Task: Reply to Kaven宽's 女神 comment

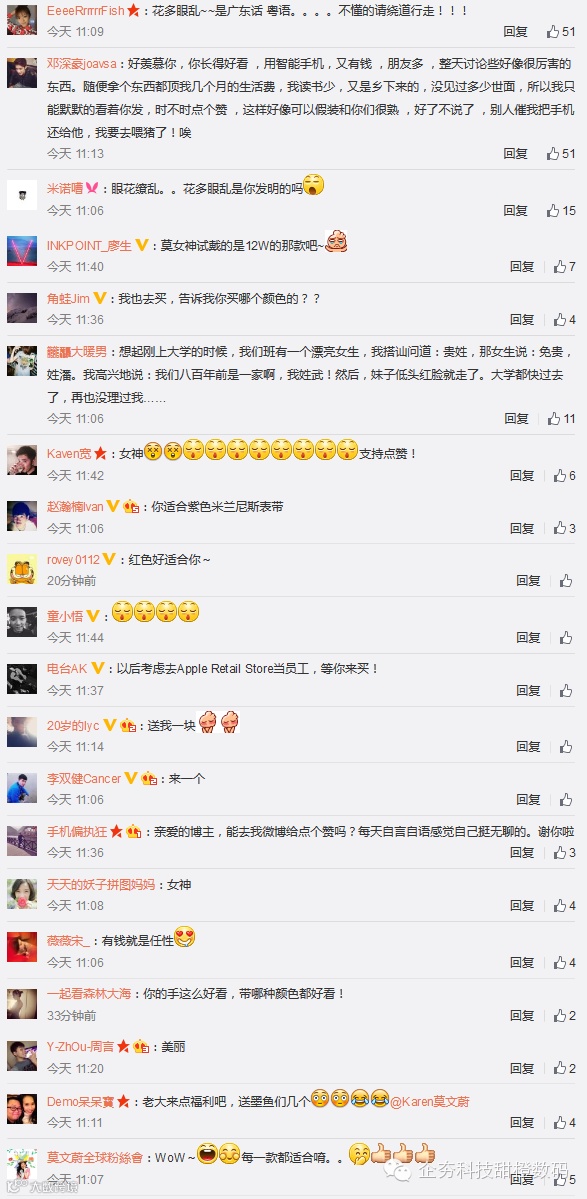Action: tap(523, 476)
